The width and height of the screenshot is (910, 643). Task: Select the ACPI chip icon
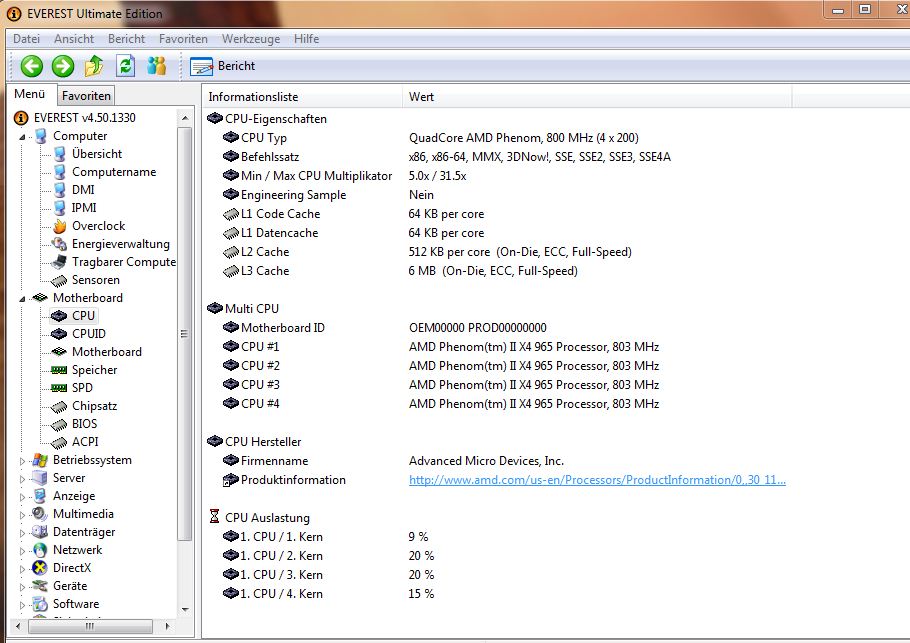(59, 443)
